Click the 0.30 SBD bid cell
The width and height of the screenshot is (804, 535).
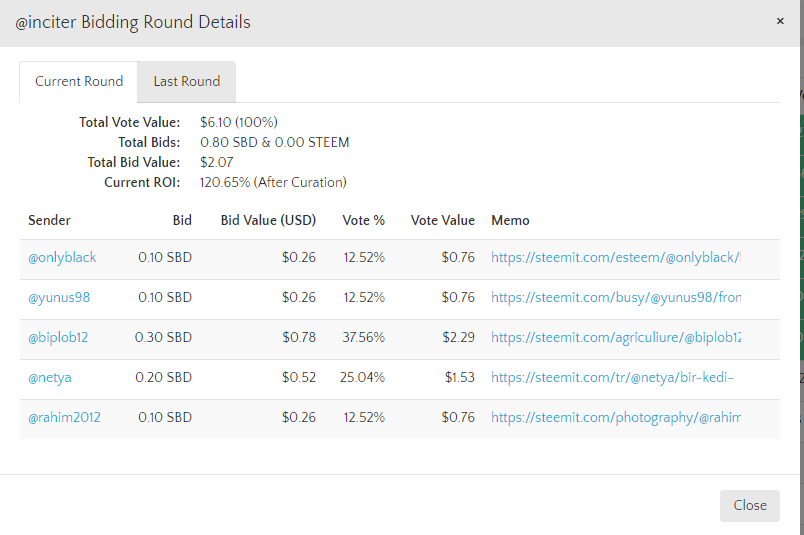coord(164,338)
